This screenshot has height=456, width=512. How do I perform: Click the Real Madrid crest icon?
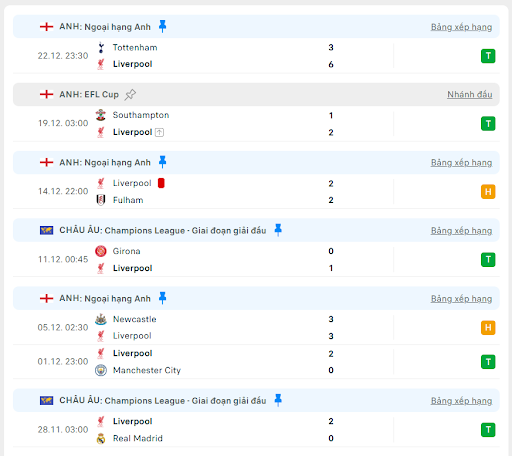click(101, 438)
